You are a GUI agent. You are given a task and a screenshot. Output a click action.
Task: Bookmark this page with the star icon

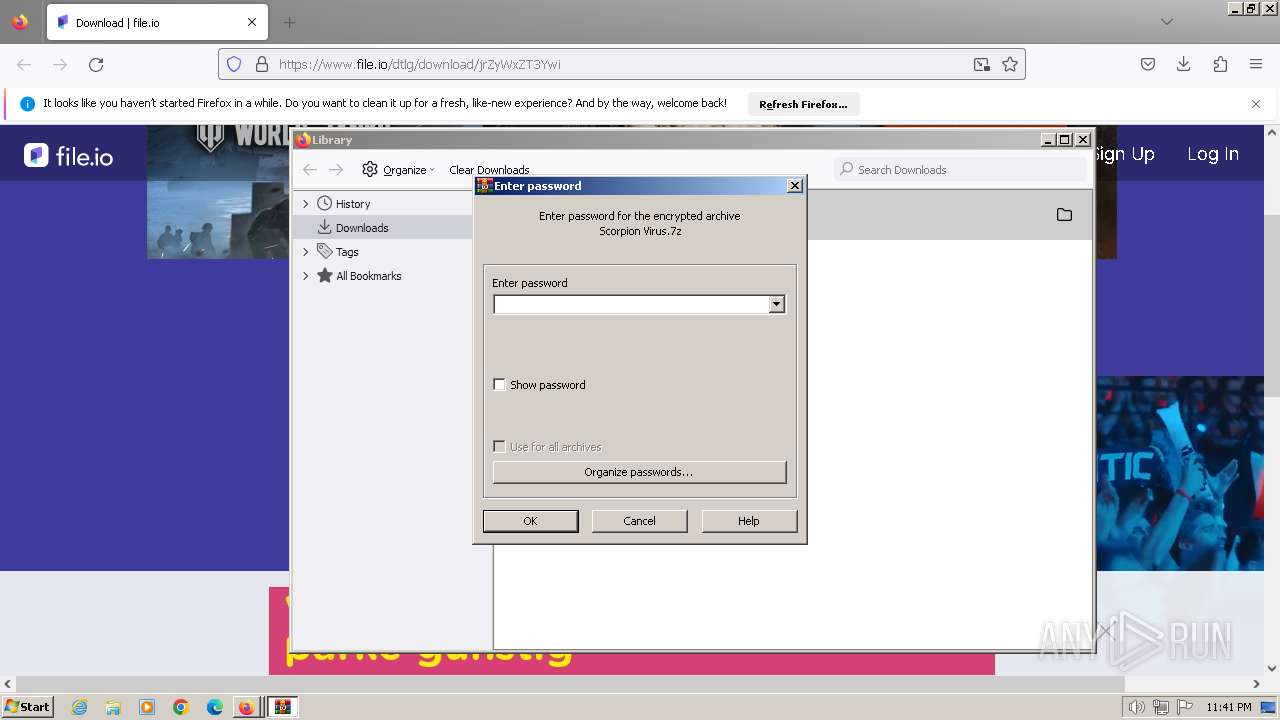[1010, 64]
